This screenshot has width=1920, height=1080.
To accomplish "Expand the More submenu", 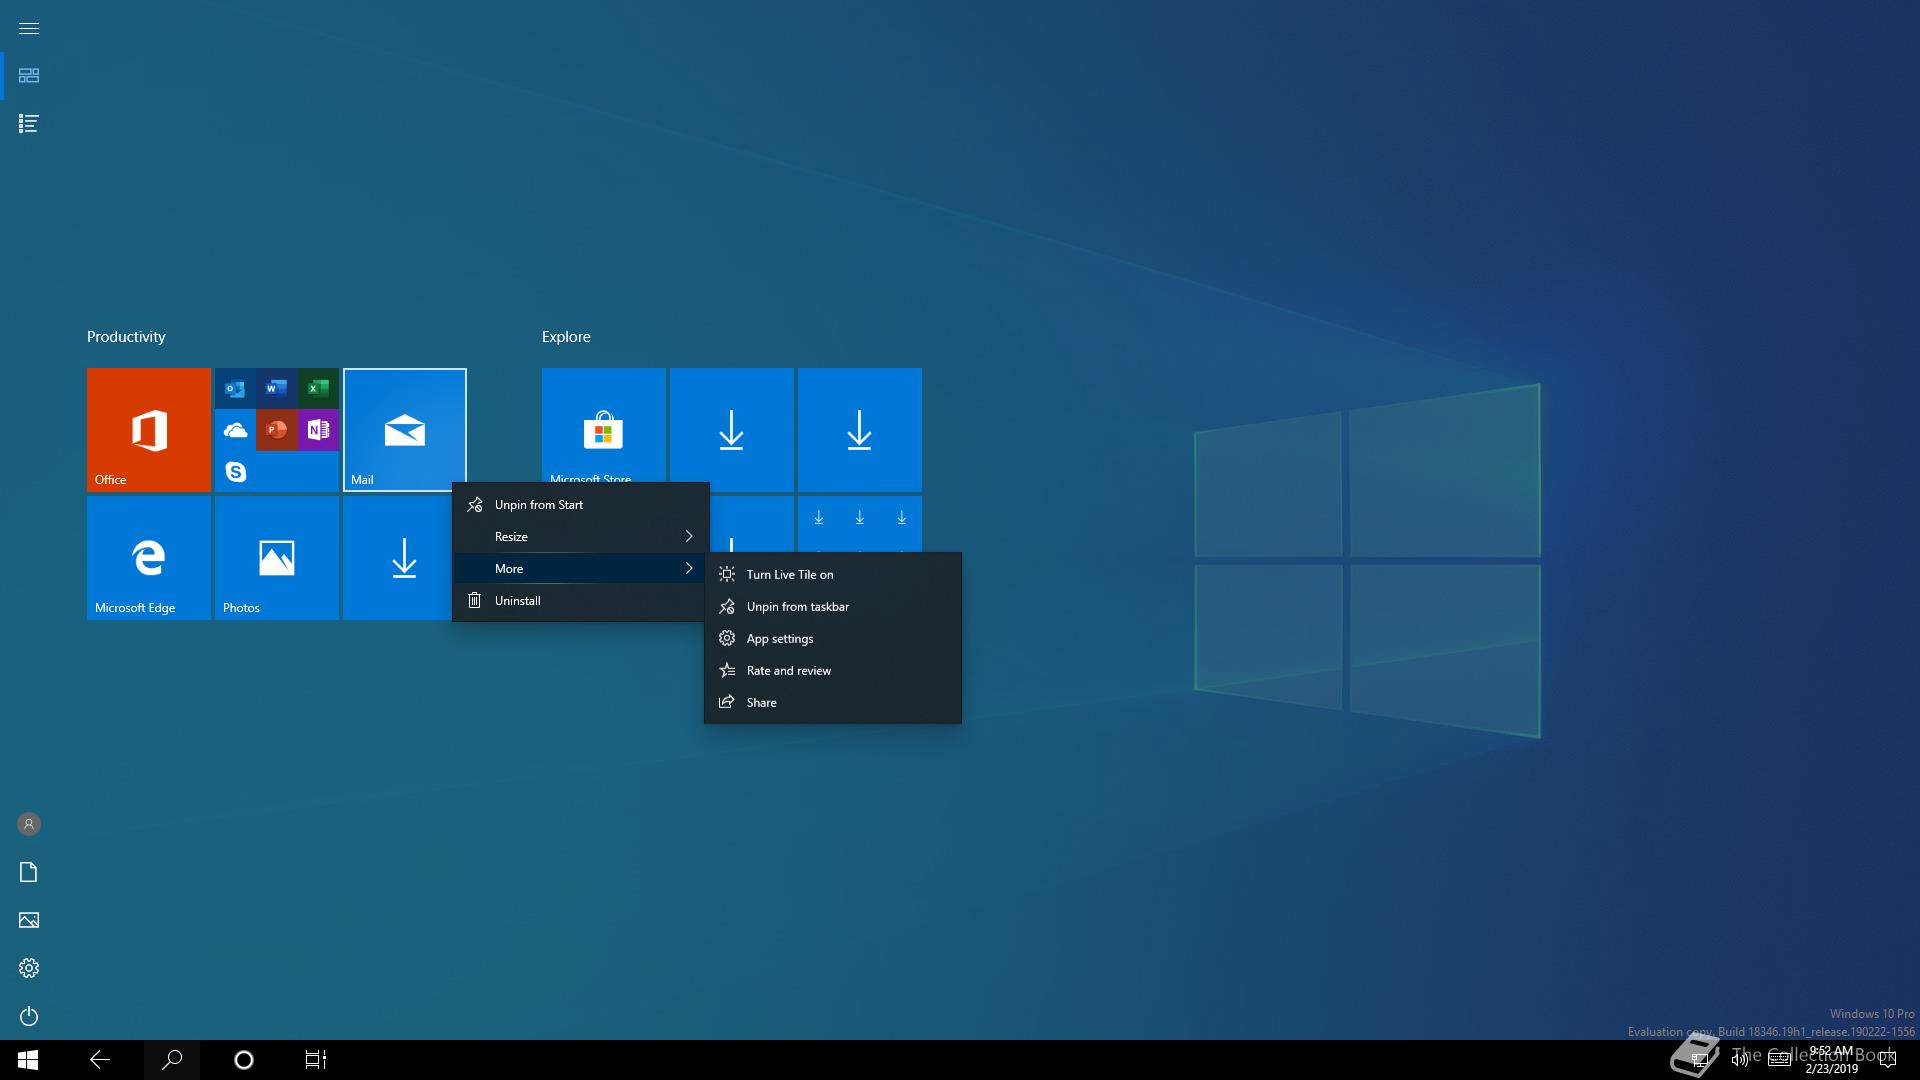I will click(x=581, y=569).
